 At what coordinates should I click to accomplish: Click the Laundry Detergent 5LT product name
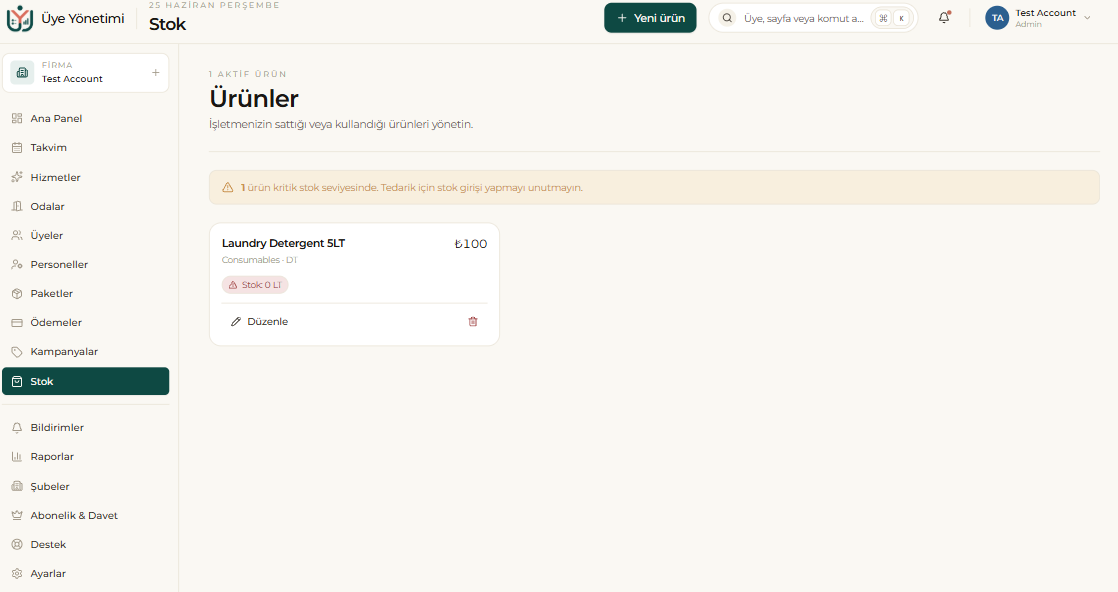pyautogui.click(x=283, y=243)
